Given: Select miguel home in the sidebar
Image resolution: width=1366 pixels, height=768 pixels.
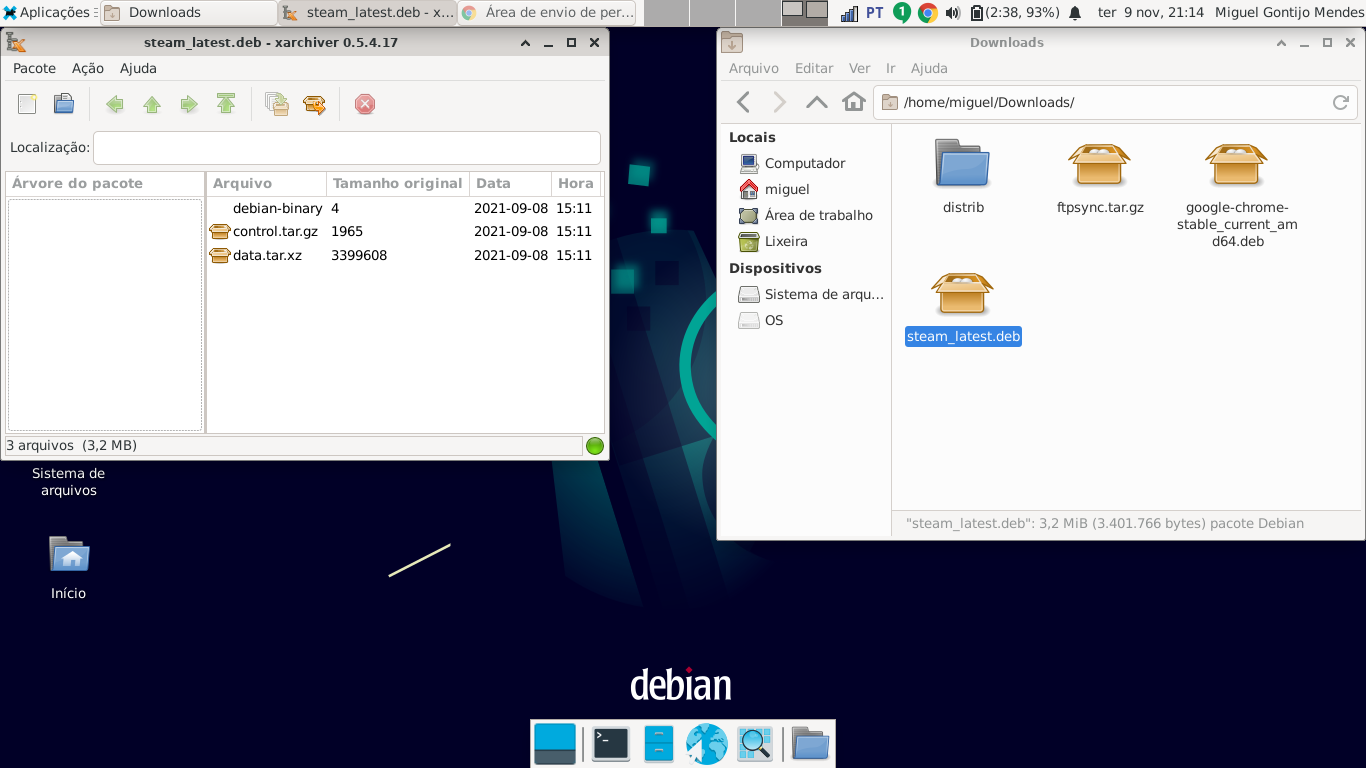Looking at the screenshot, I should click(806, 189).
